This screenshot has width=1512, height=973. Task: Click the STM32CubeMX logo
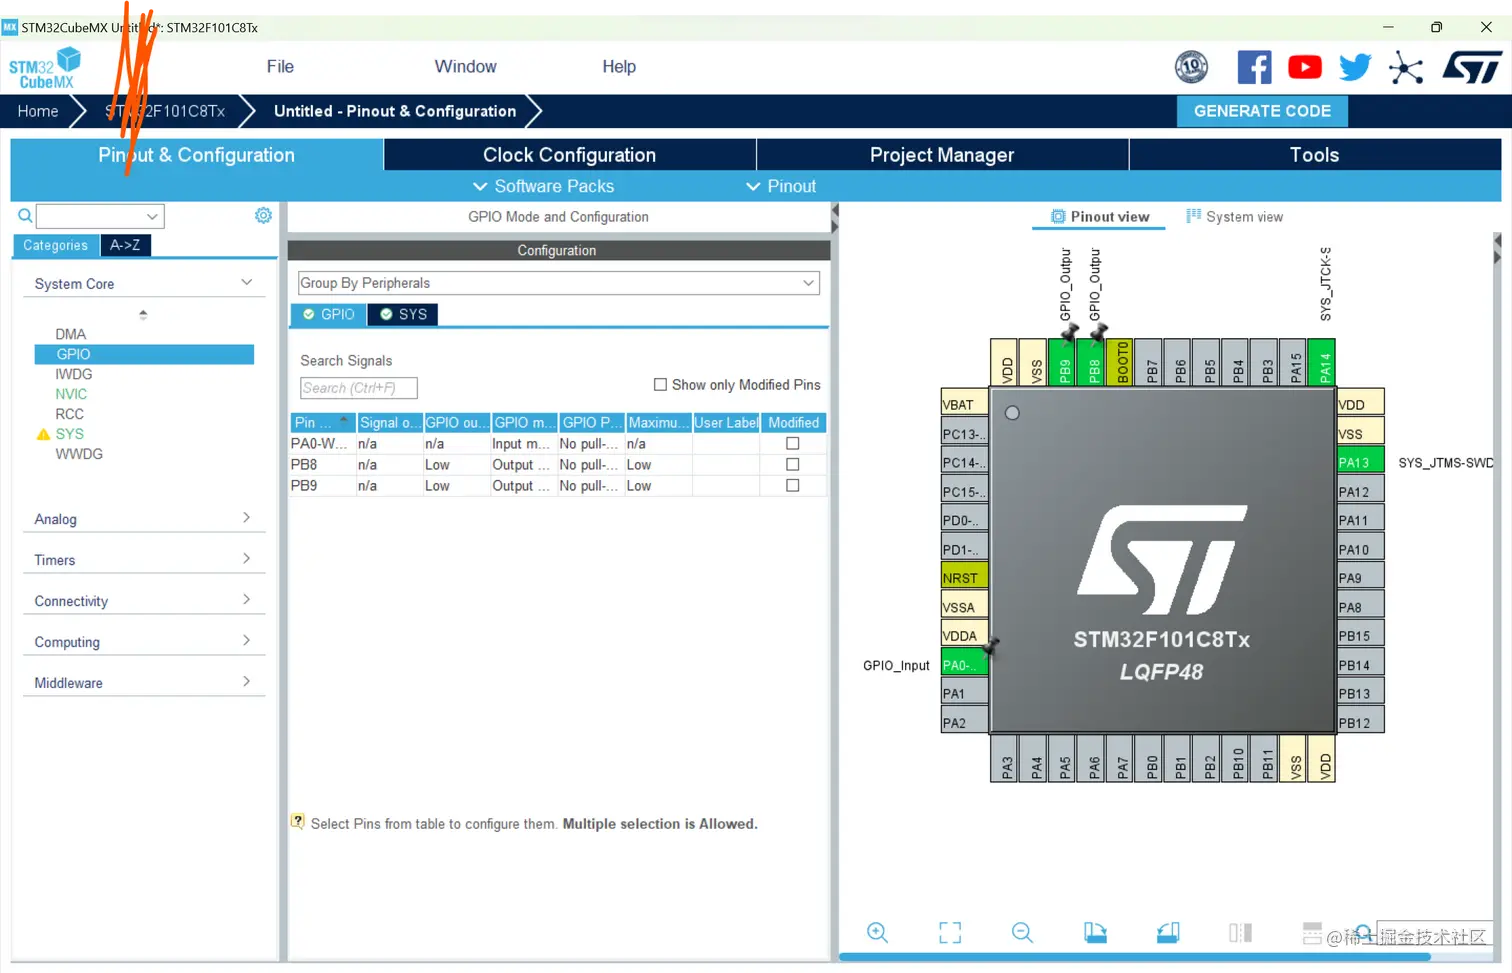[x=45, y=67]
